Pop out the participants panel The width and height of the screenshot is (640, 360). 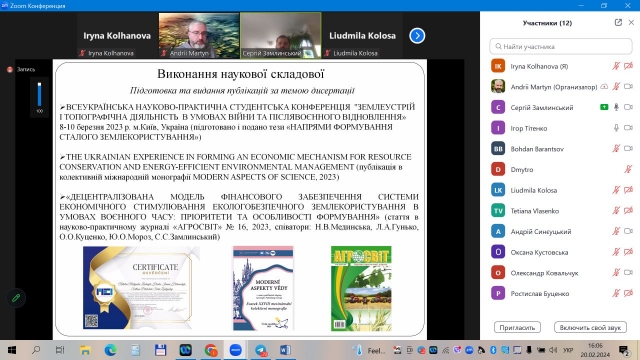click(x=618, y=23)
